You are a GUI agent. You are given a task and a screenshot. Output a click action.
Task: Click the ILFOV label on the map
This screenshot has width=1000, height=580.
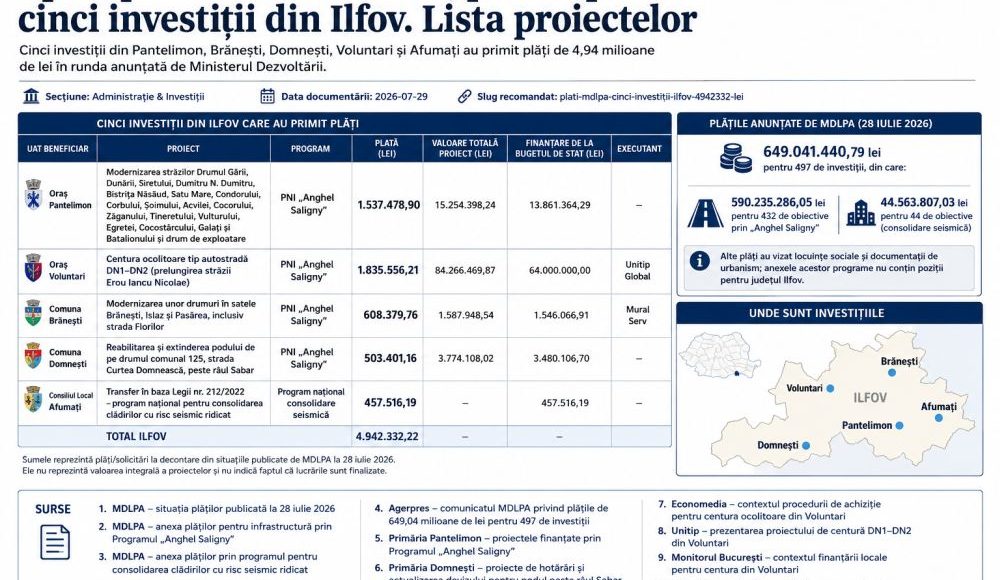click(870, 398)
